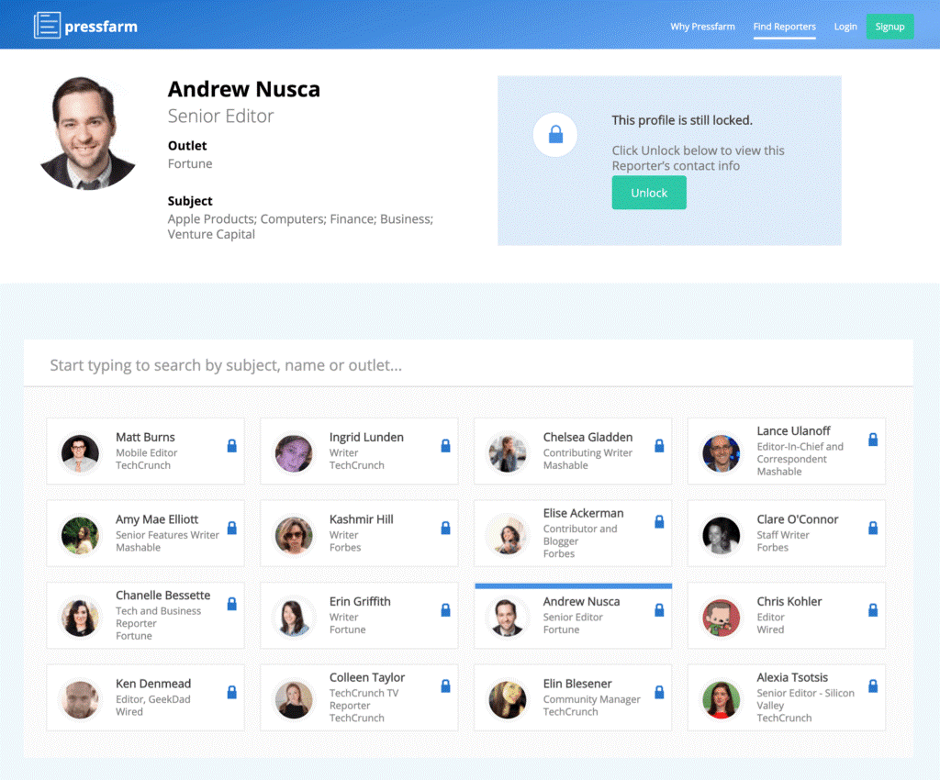Screen dimensions: 941x781
Task: Open Matt Burns name in reporter list
Action: (145, 437)
